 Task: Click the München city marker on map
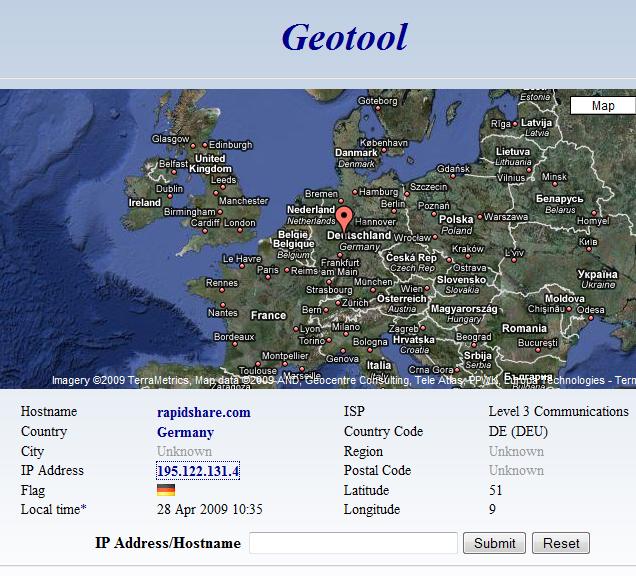[373, 290]
